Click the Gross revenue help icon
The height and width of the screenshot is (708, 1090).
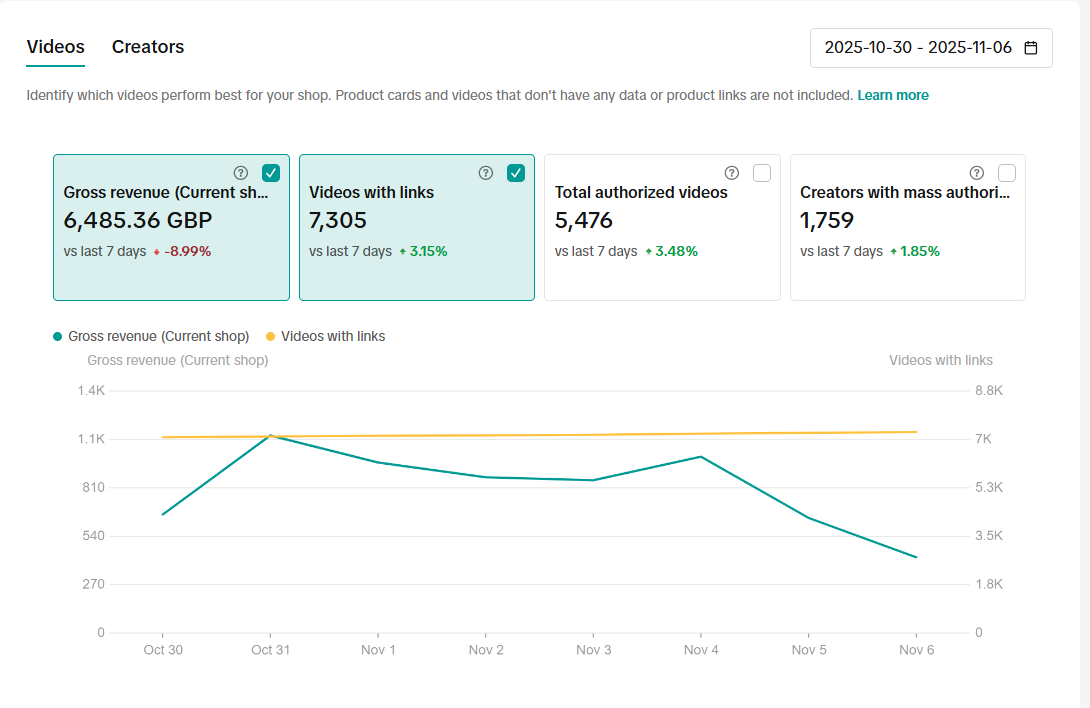241,172
